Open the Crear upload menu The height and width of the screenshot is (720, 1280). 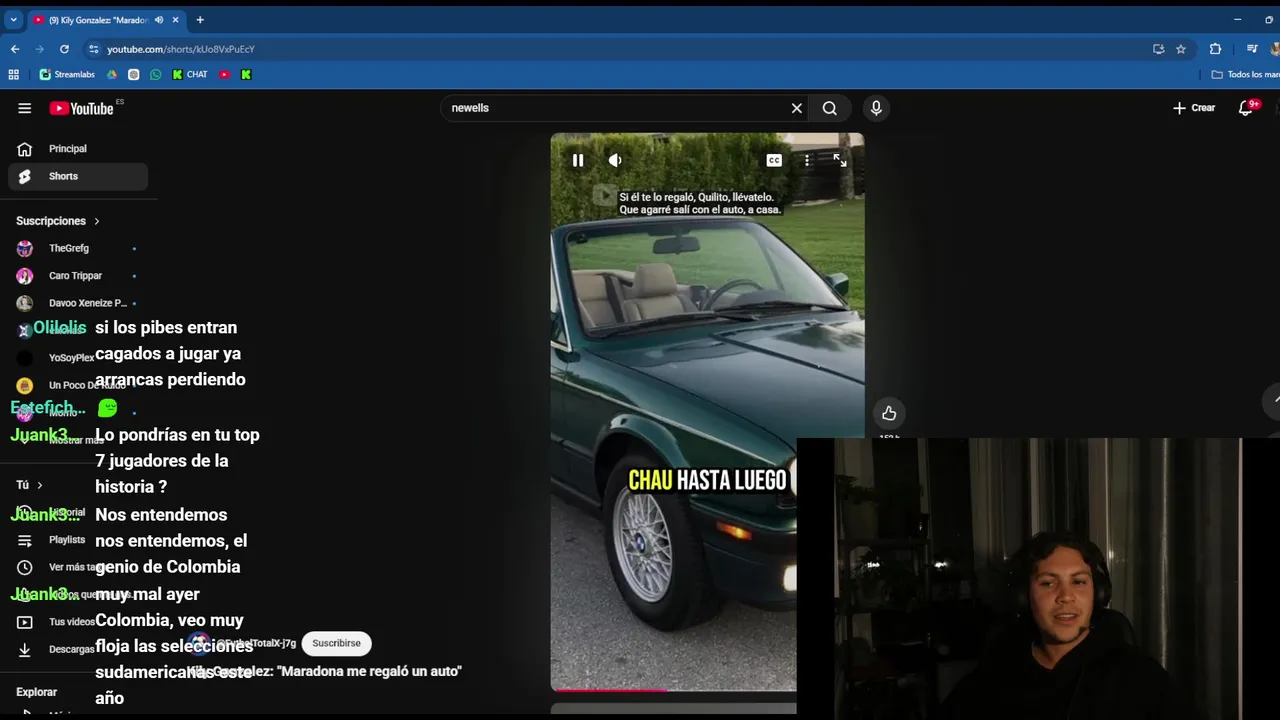click(x=1194, y=108)
